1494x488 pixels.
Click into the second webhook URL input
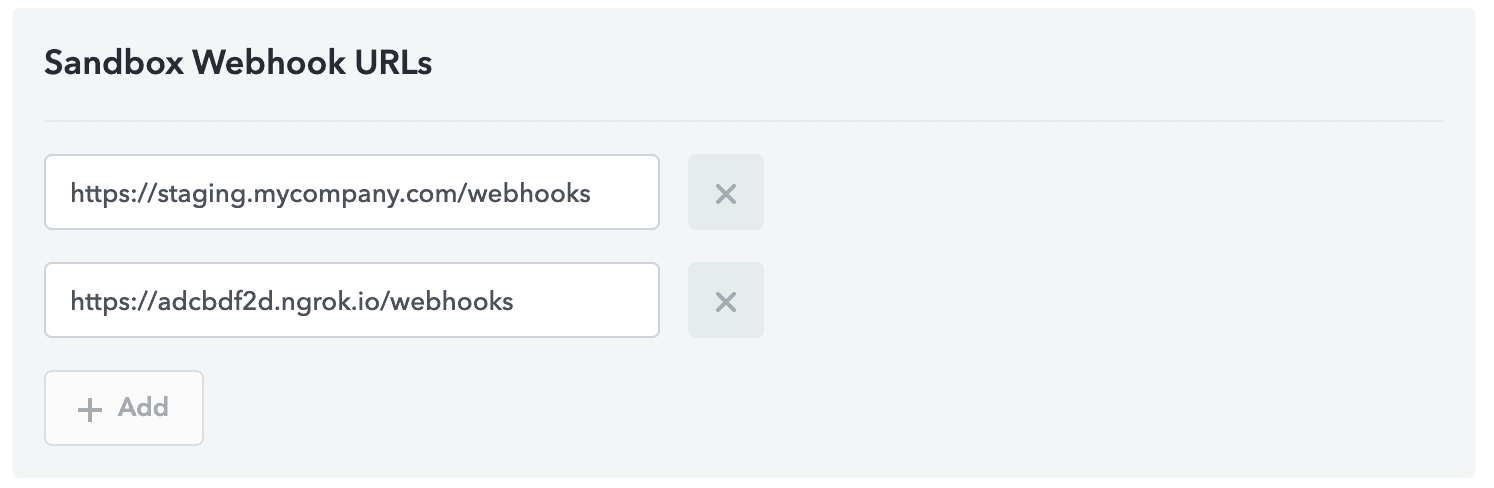coord(351,300)
